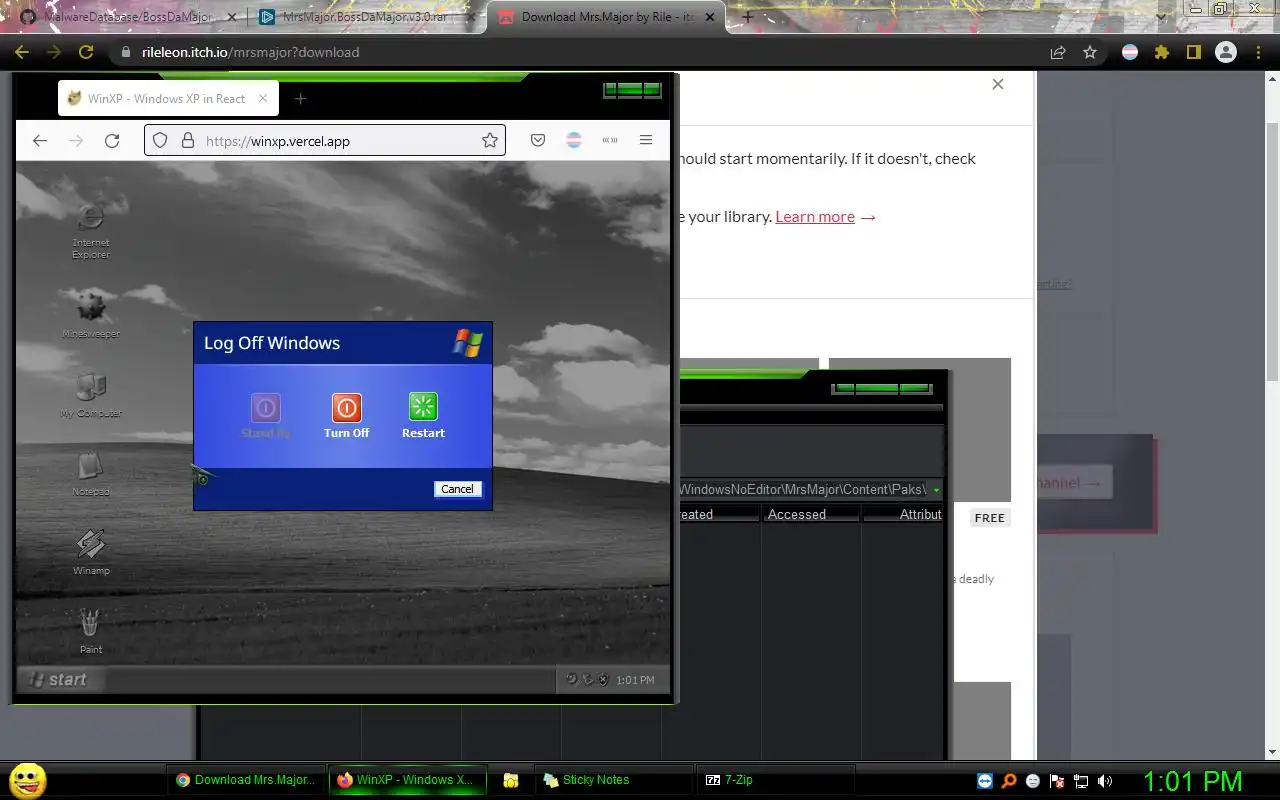Image resolution: width=1280 pixels, height=800 pixels.
Task: Click the padlock icon in Firefox address bar
Action: 187,141
